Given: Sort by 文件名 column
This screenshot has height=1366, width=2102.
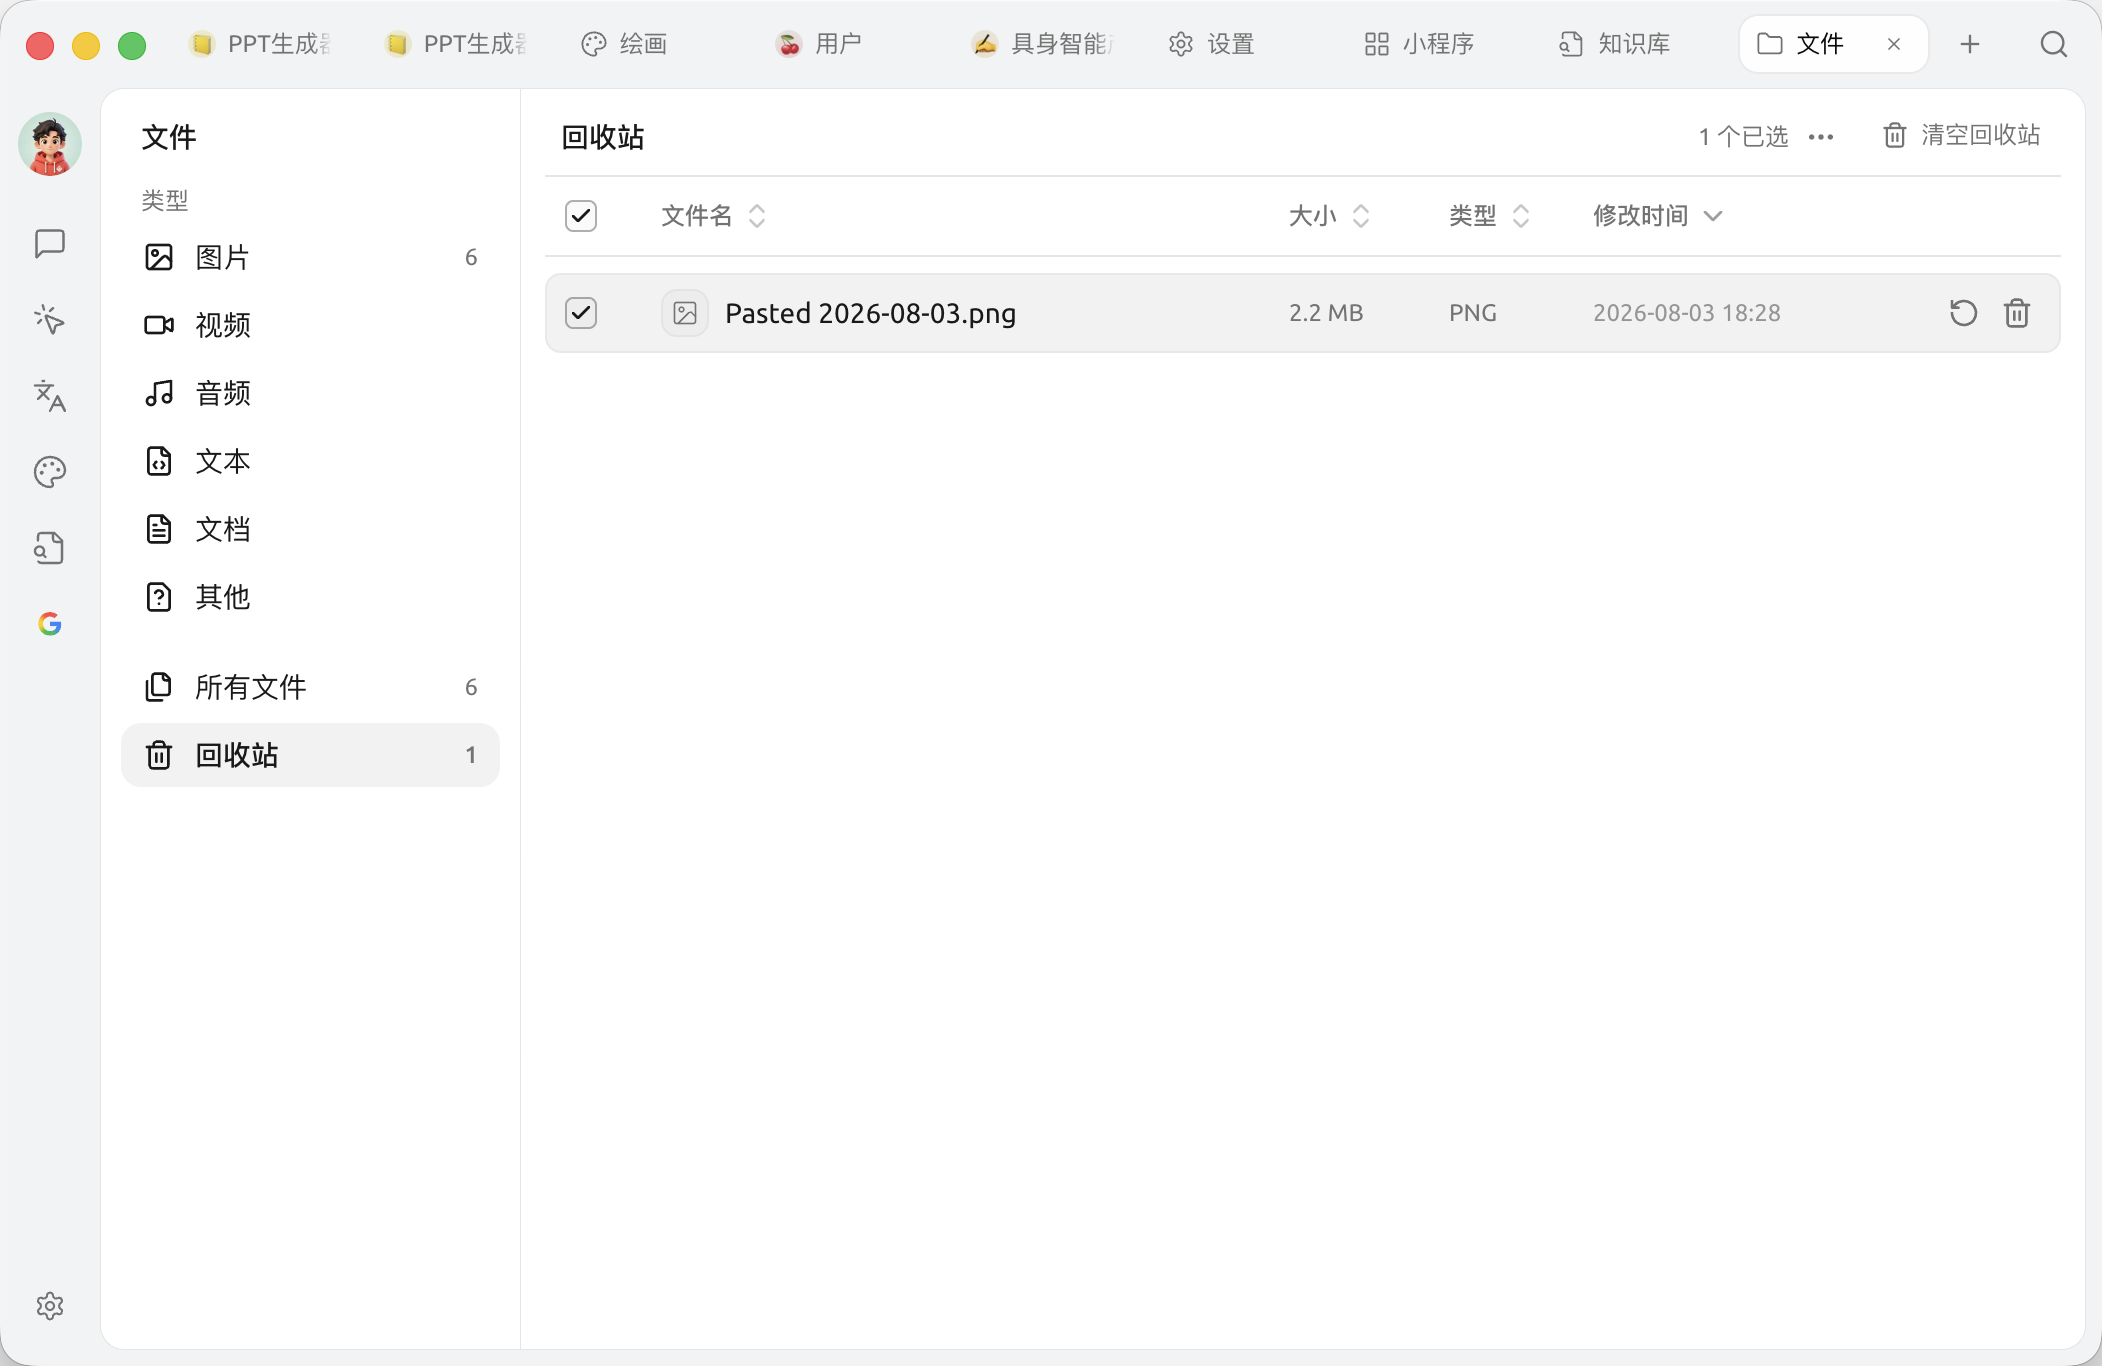Looking at the screenshot, I should (x=713, y=216).
